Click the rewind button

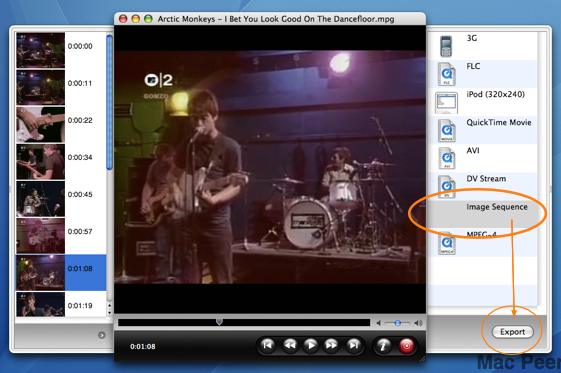pyautogui.click(x=289, y=345)
